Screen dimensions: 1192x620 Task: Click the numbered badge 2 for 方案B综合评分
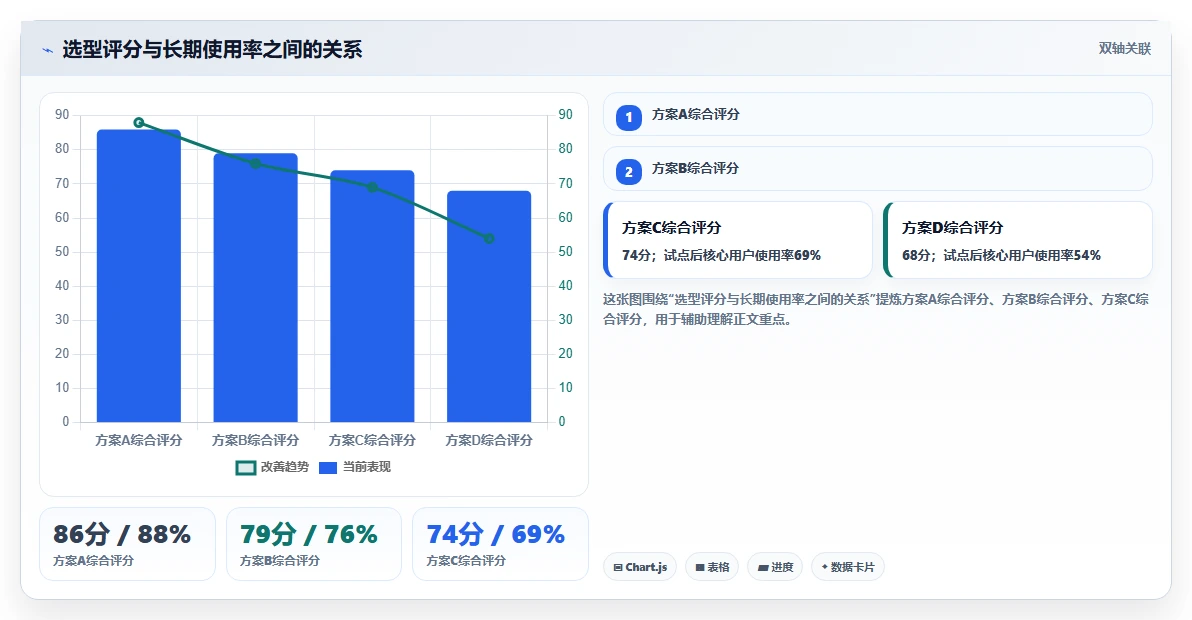click(x=629, y=172)
